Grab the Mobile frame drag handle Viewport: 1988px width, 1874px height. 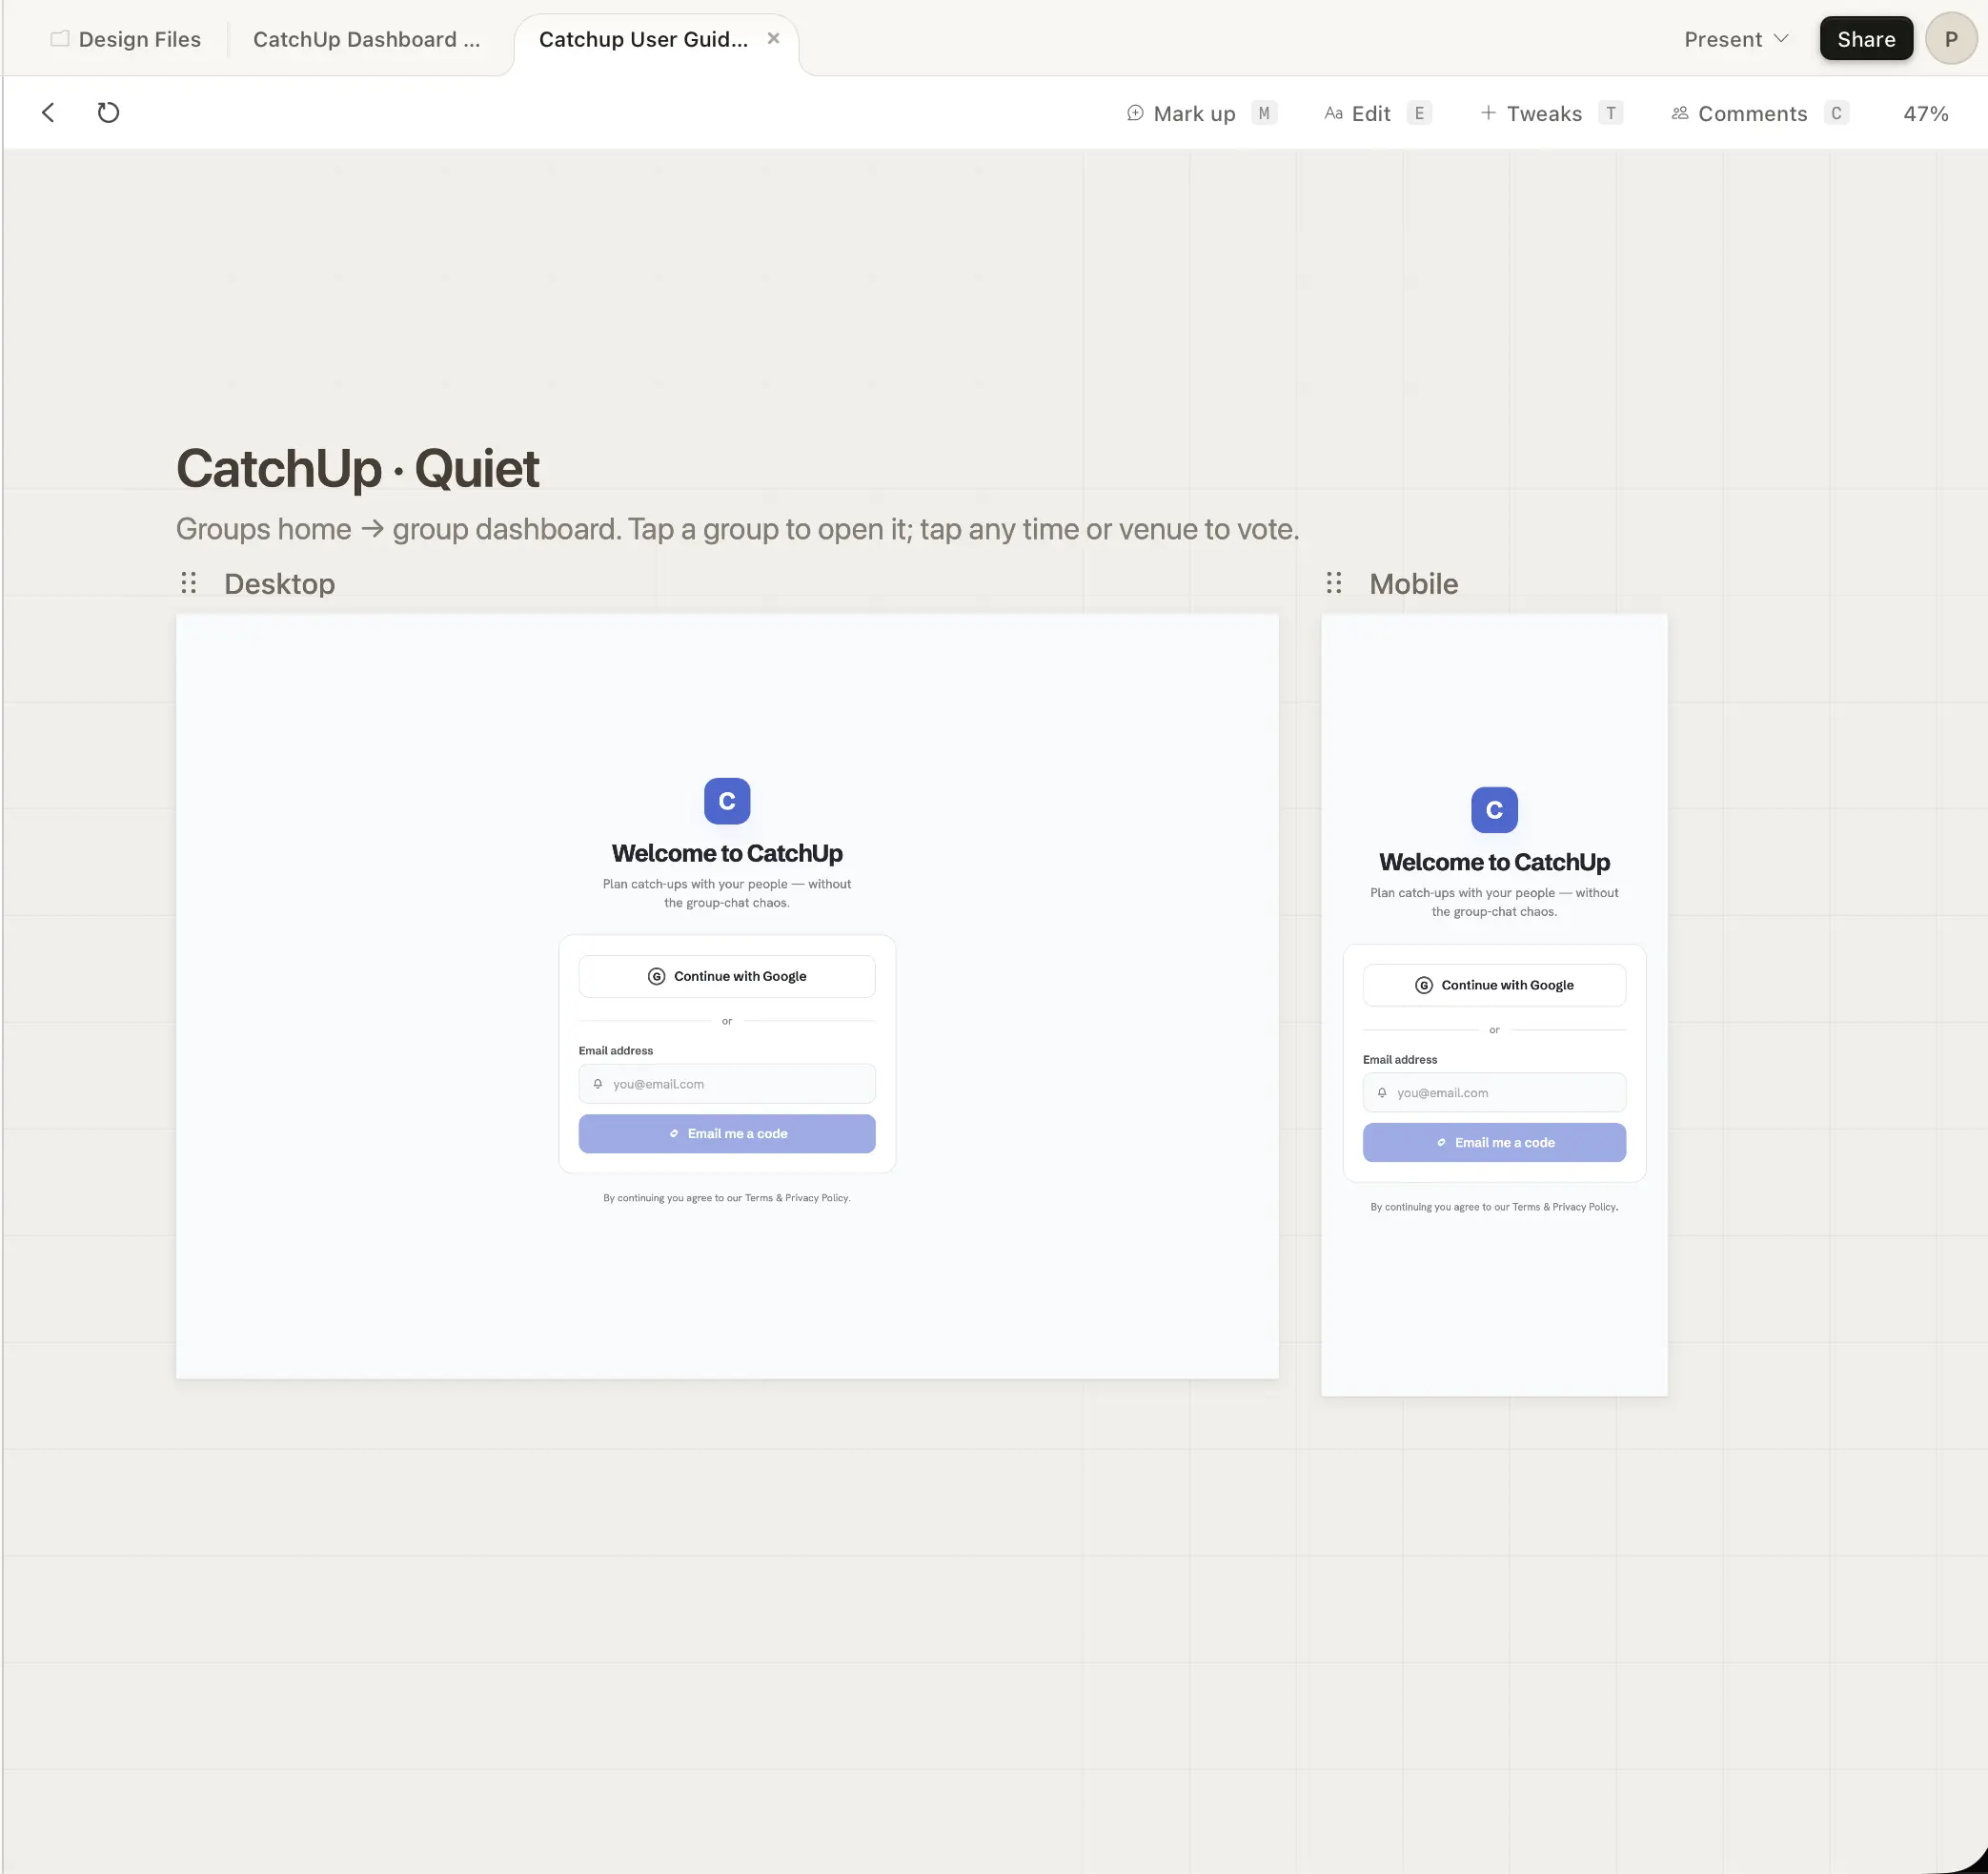click(x=1333, y=583)
